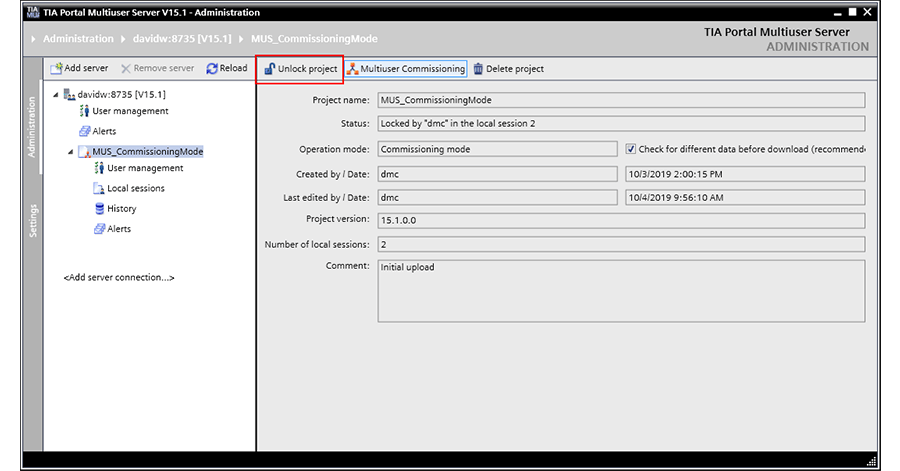Click the window resize grip icon
Viewport: 900px width, 471px height.
tap(871, 461)
